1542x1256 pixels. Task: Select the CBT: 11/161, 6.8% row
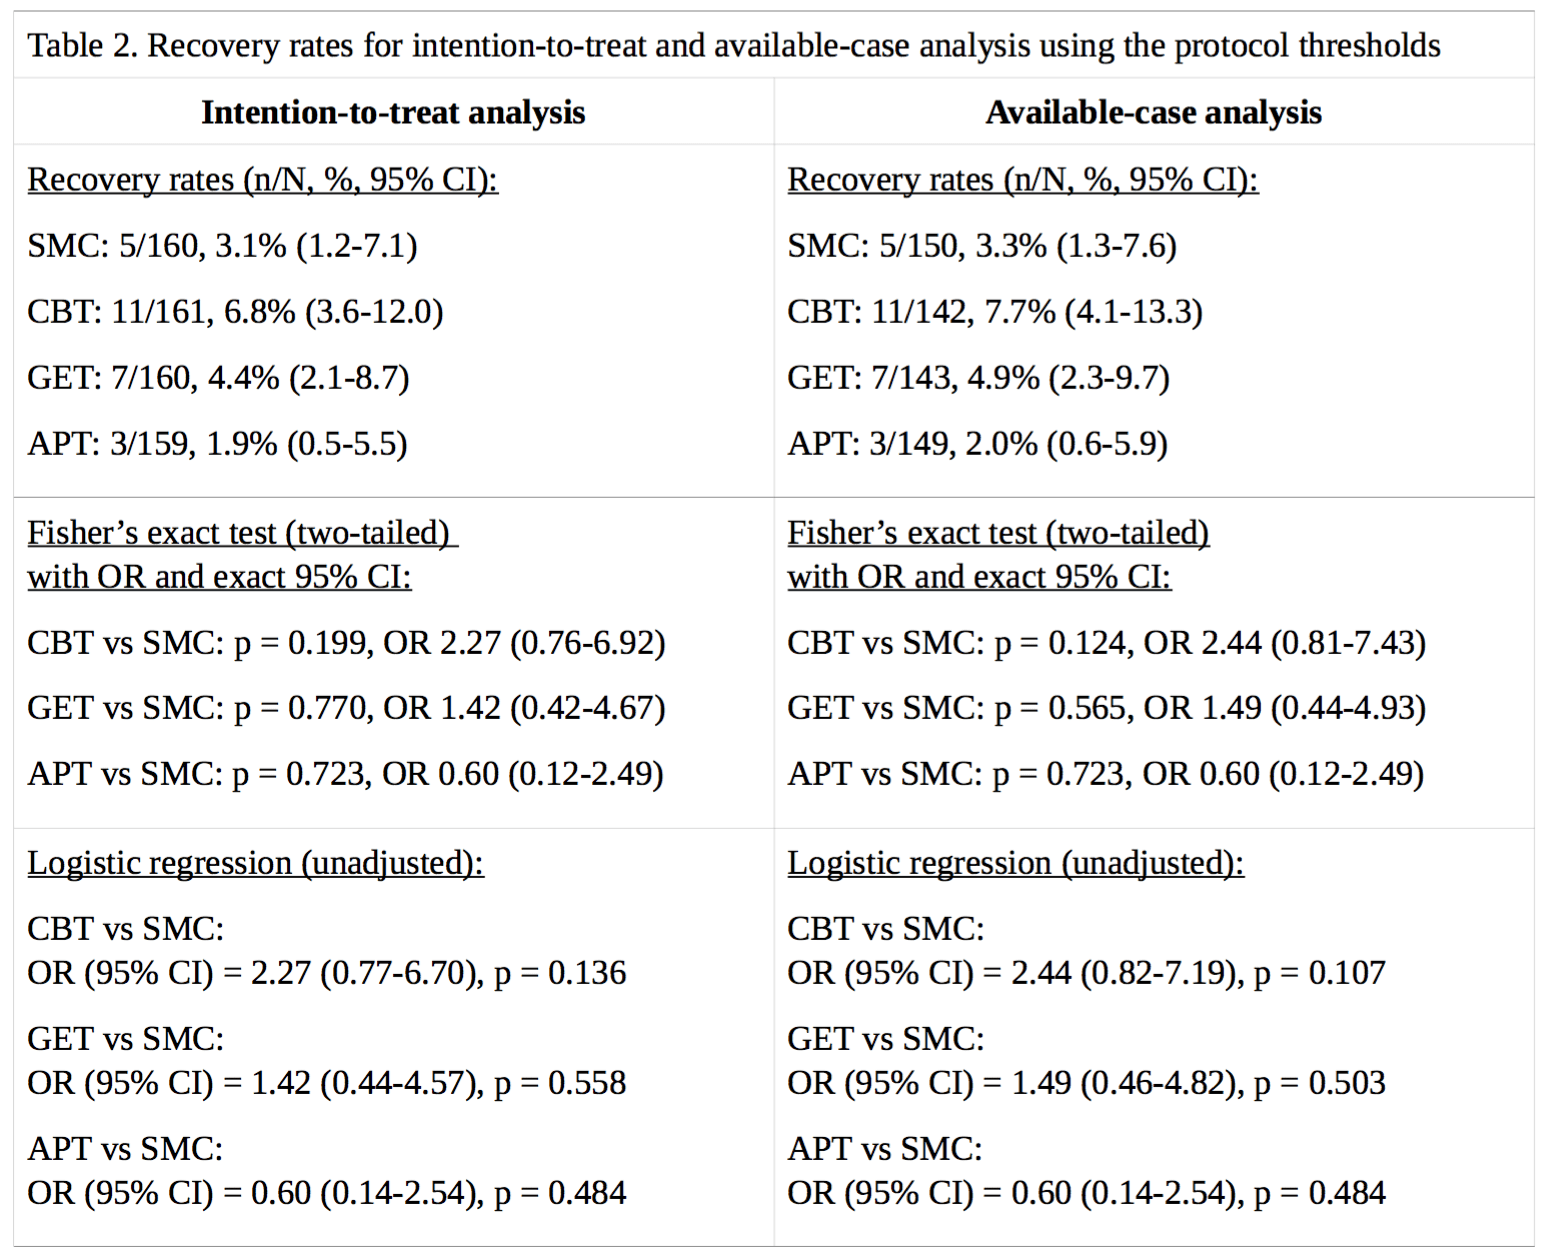click(235, 311)
